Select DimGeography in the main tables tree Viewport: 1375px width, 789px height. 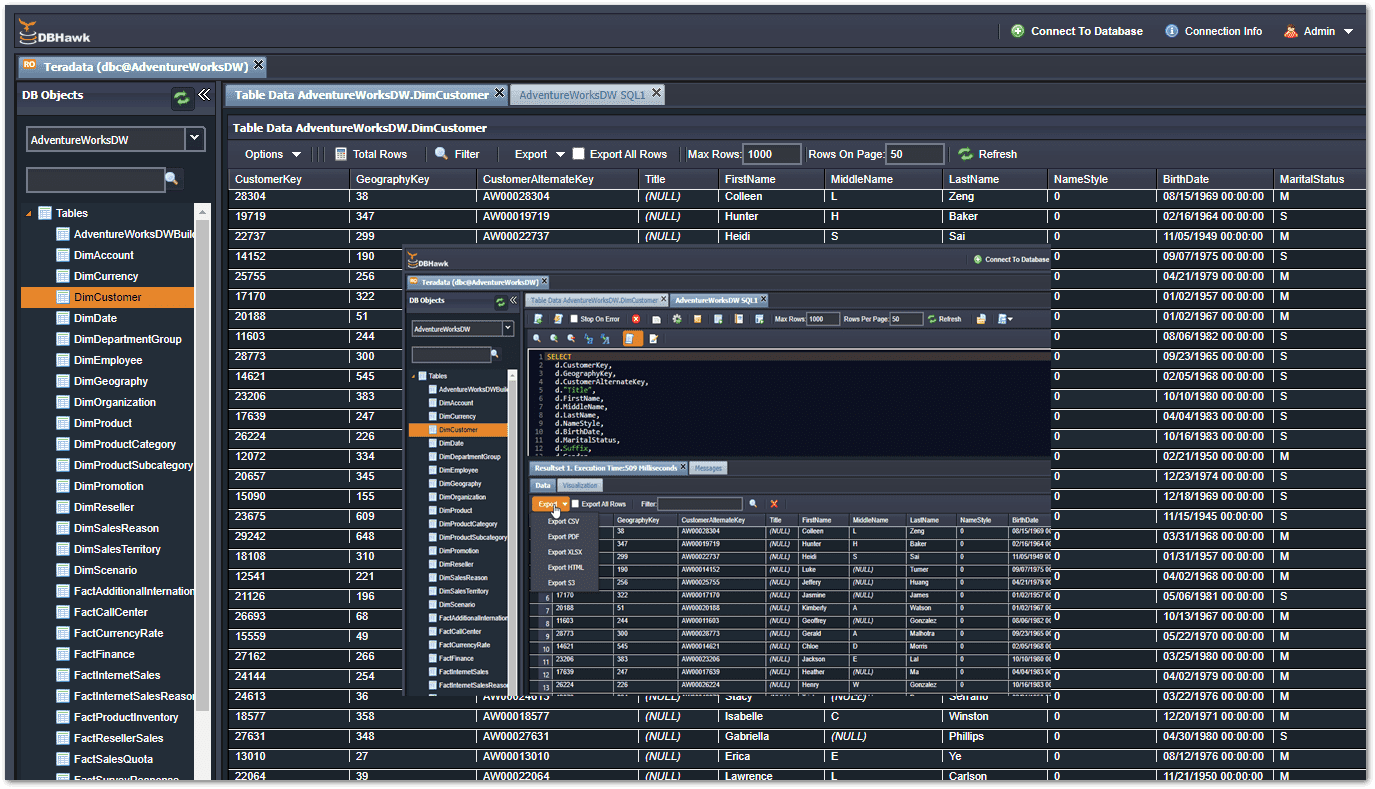pos(111,381)
